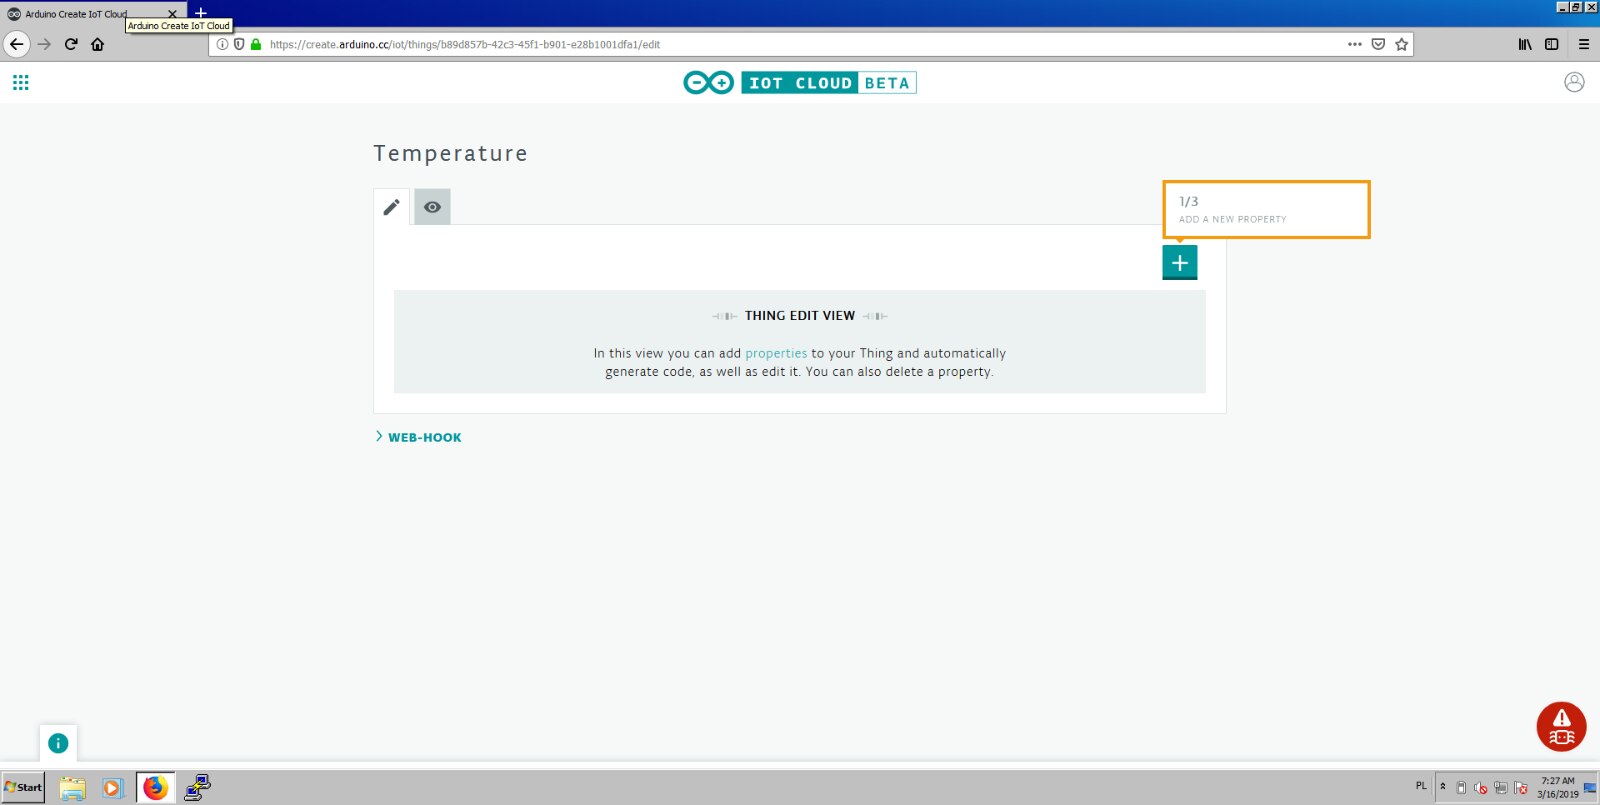Bookmark this page with star icon
Image resolution: width=1600 pixels, height=805 pixels.
click(1401, 44)
